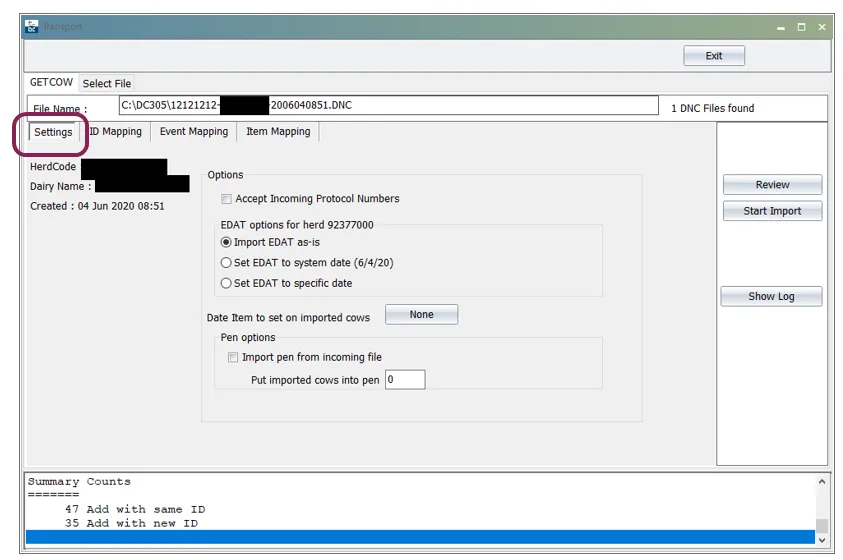Open the Event Mapping tab

pos(194,132)
